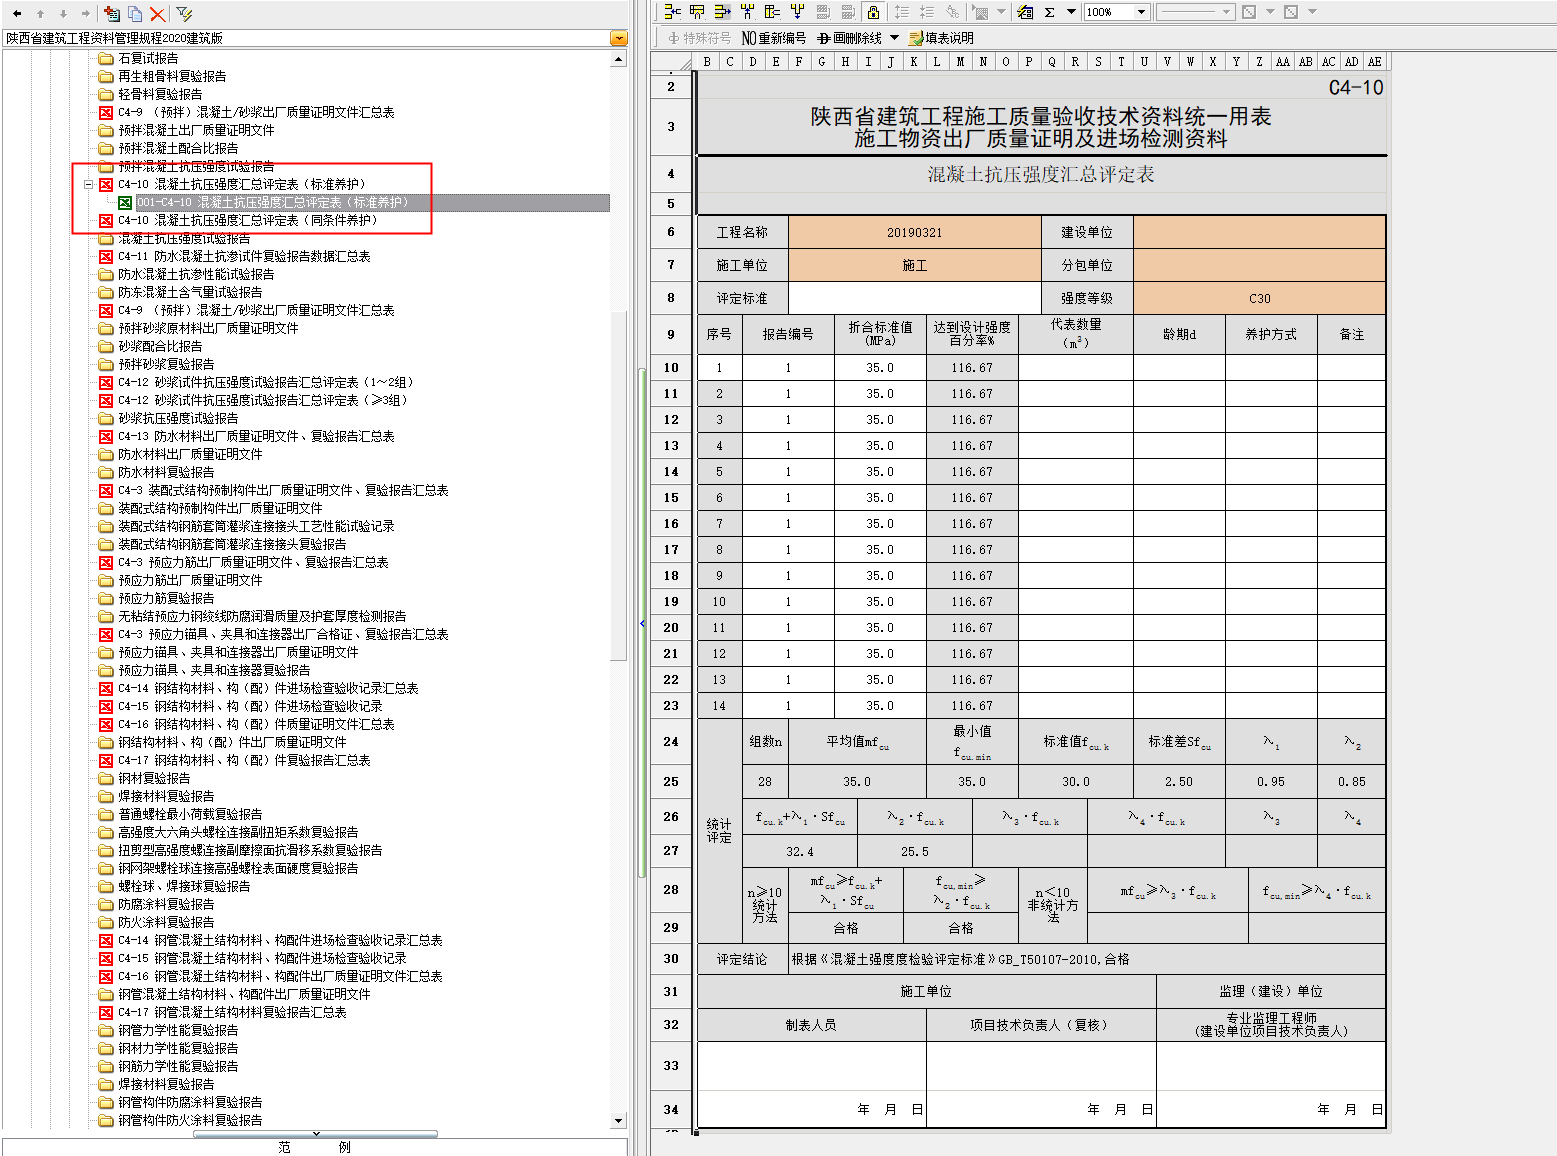This screenshot has width=1557, height=1156.
Task: Select C4-13 防水材料 汇总表 item
Action: tap(256, 436)
